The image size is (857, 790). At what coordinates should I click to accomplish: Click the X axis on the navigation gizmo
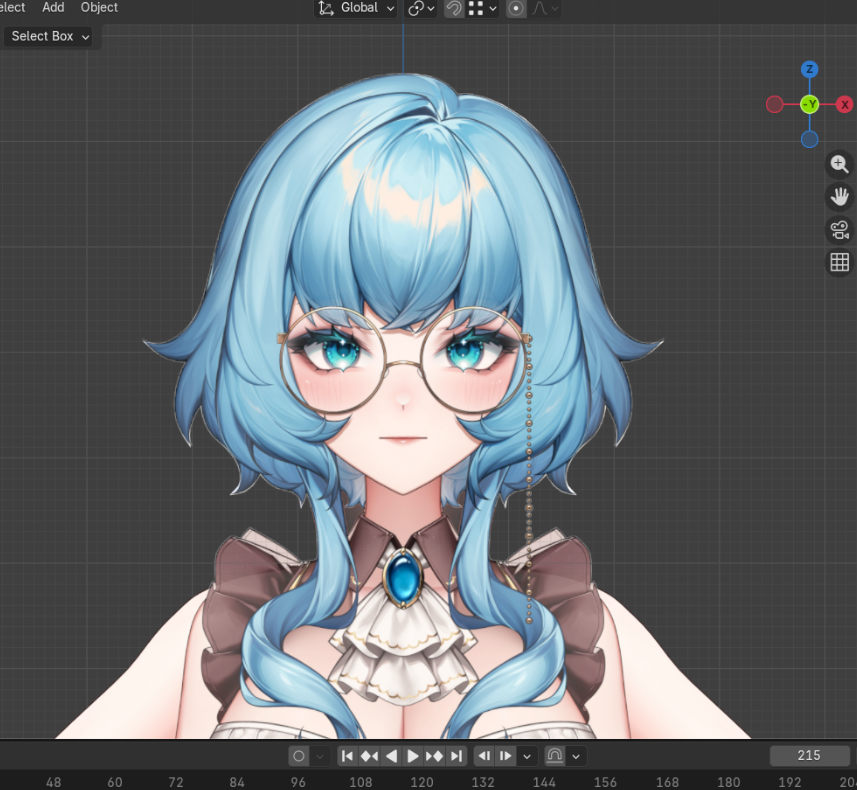click(x=844, y=104)
